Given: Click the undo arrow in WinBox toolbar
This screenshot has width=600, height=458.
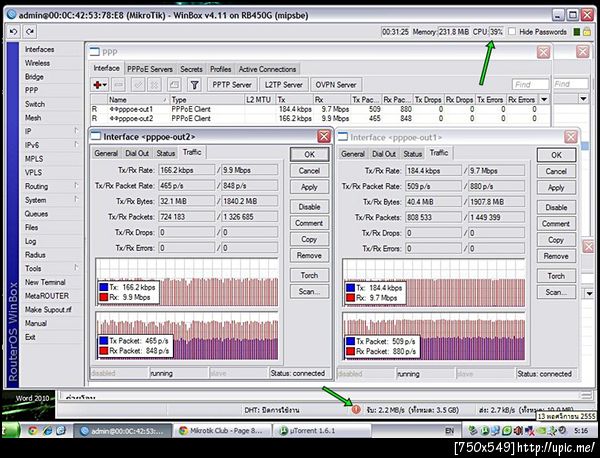Looking at the screenshot, I should coord(14,32).
